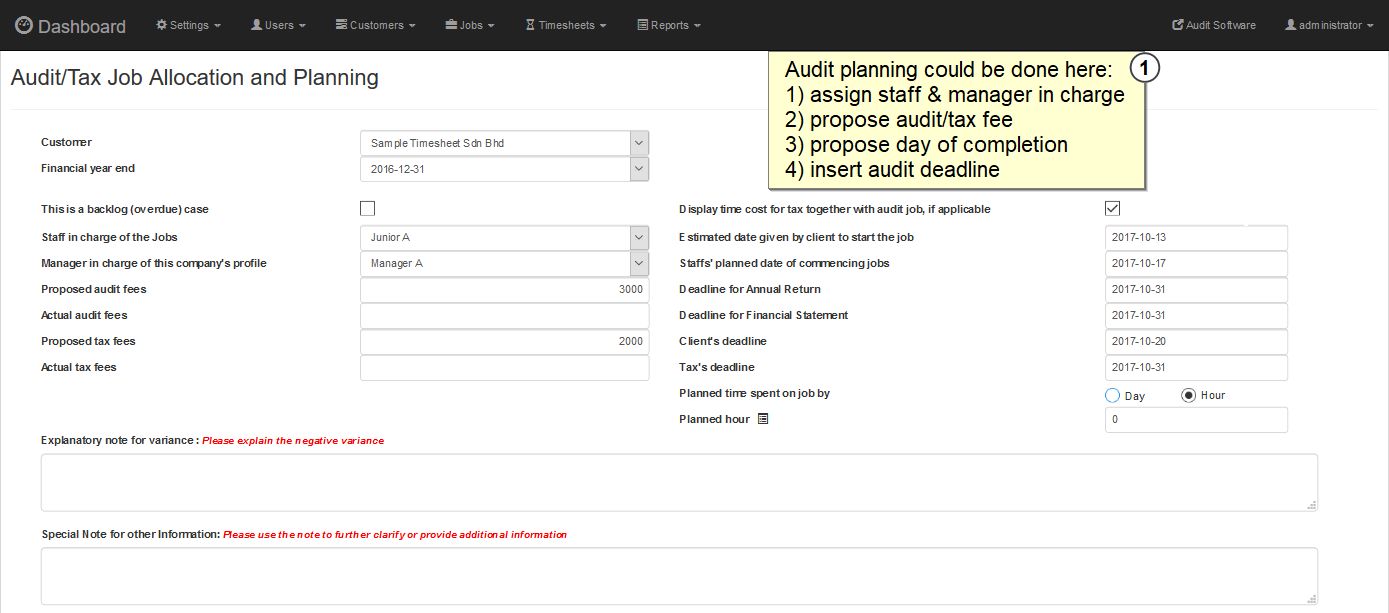Expand the Staff in charge dropdown

(639, 237)
